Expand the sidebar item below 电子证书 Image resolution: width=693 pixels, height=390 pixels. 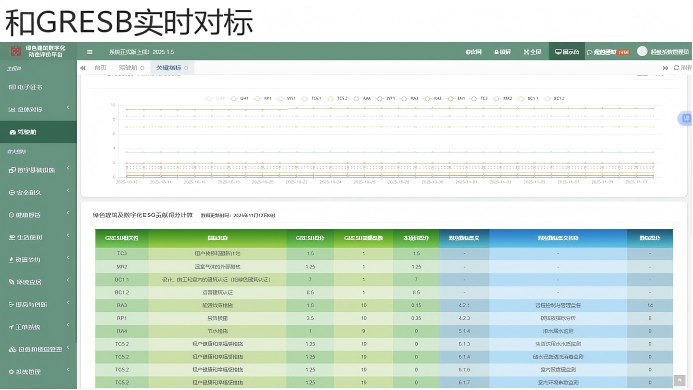[68, 107]
